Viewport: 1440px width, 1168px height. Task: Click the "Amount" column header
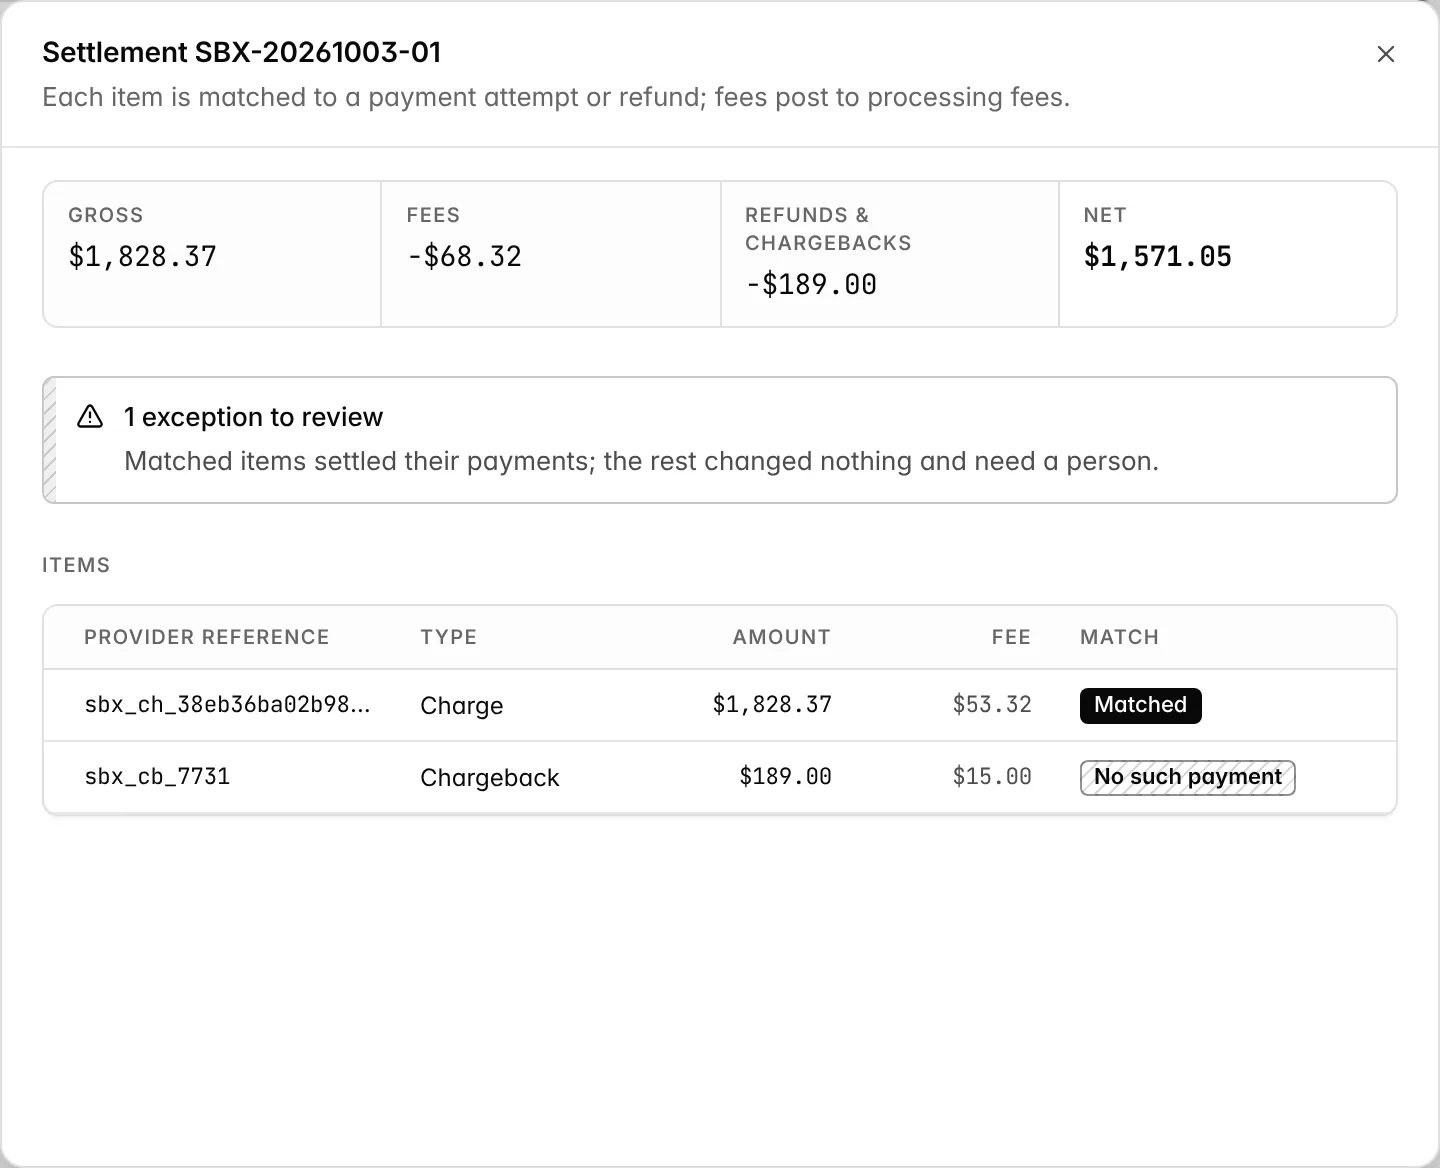[x=781, y=637]
